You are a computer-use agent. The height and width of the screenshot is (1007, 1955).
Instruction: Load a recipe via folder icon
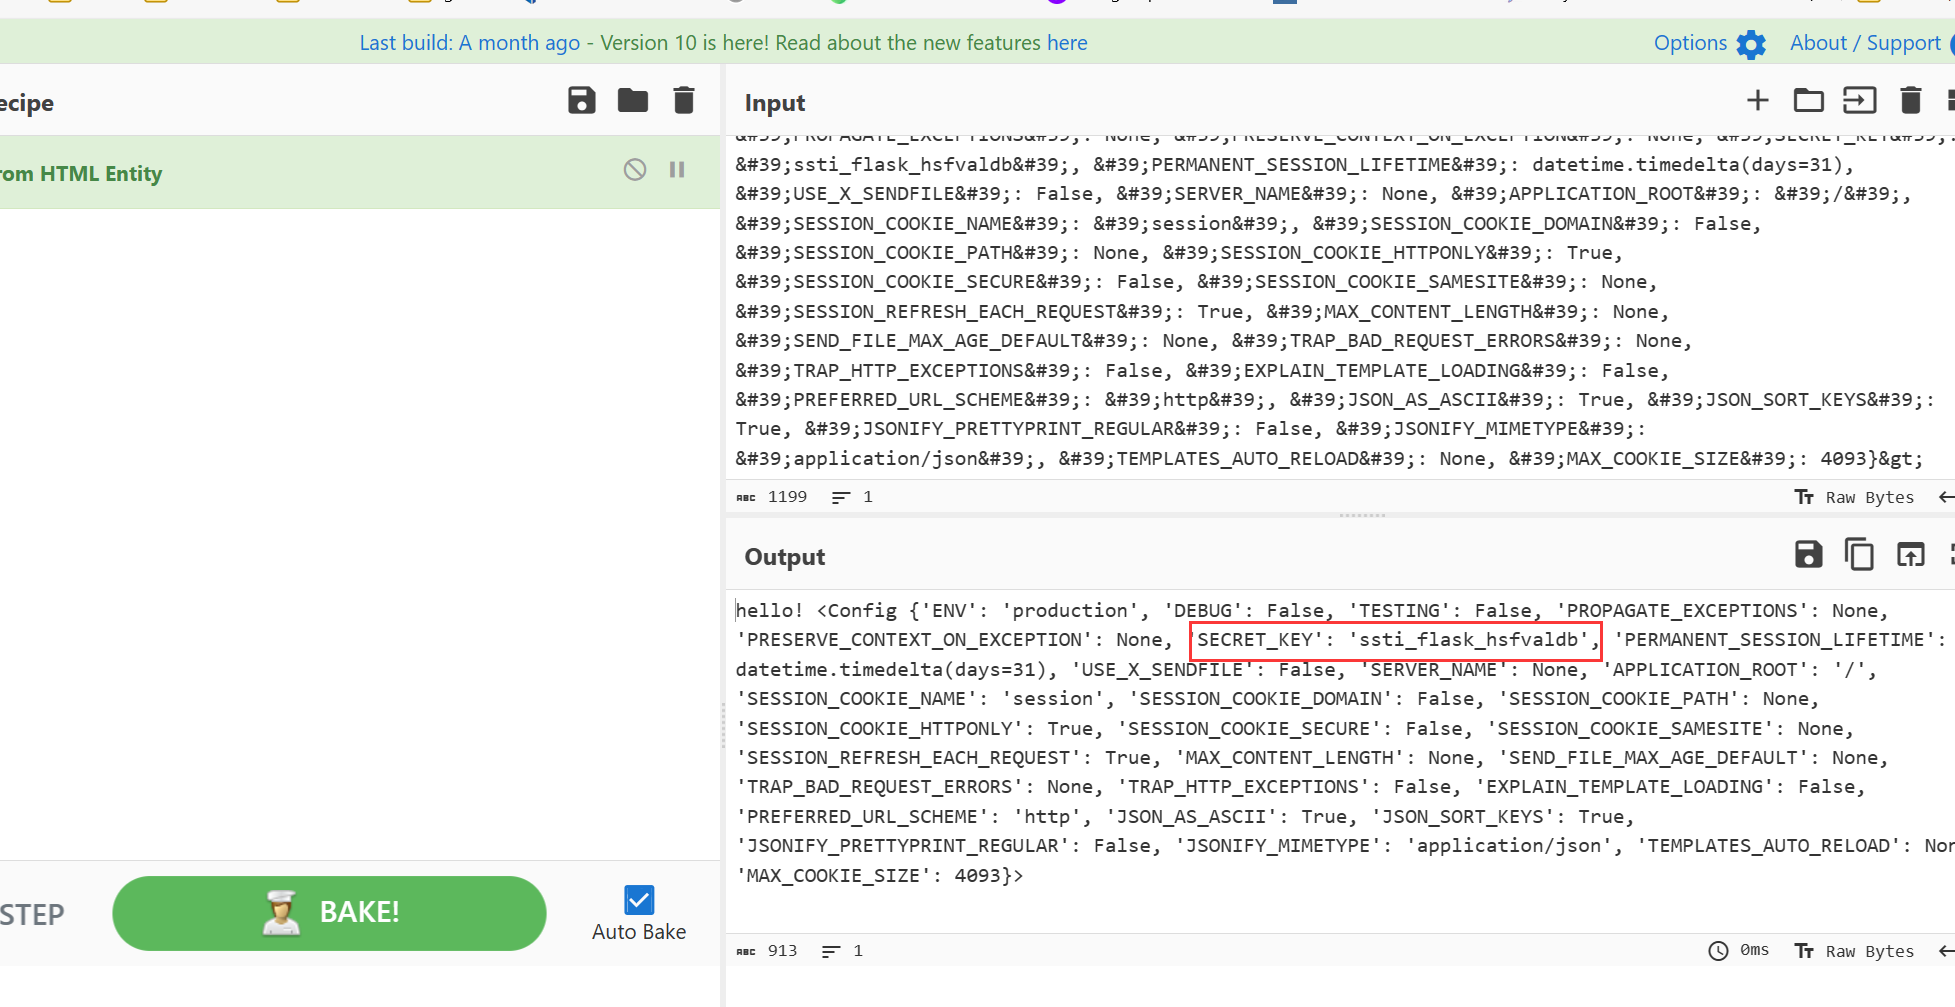pyautogui.click(x=633, y=101)
